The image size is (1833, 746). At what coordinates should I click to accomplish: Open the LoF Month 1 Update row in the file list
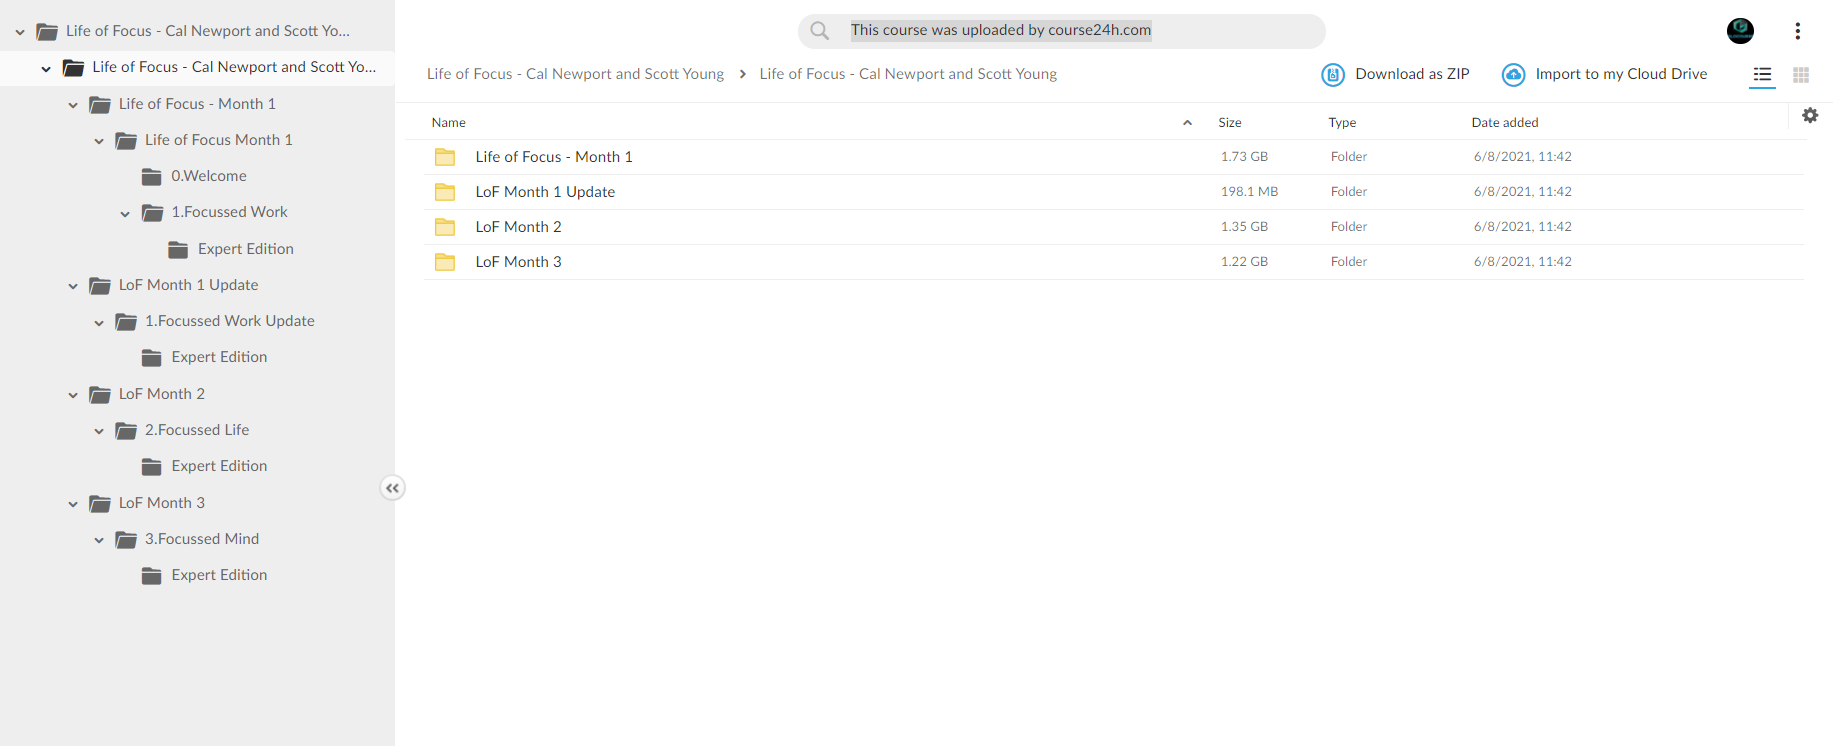coord(1113,192)
